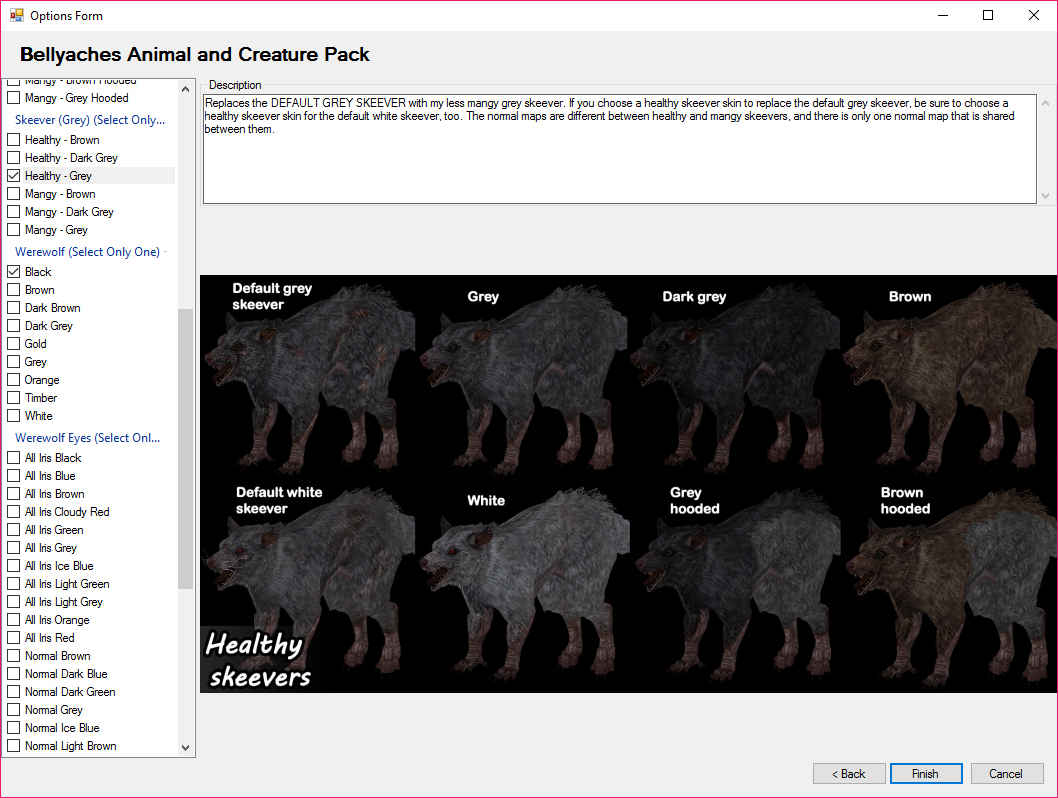Check All Iris Orange eyes option

(x=13, y=620)
